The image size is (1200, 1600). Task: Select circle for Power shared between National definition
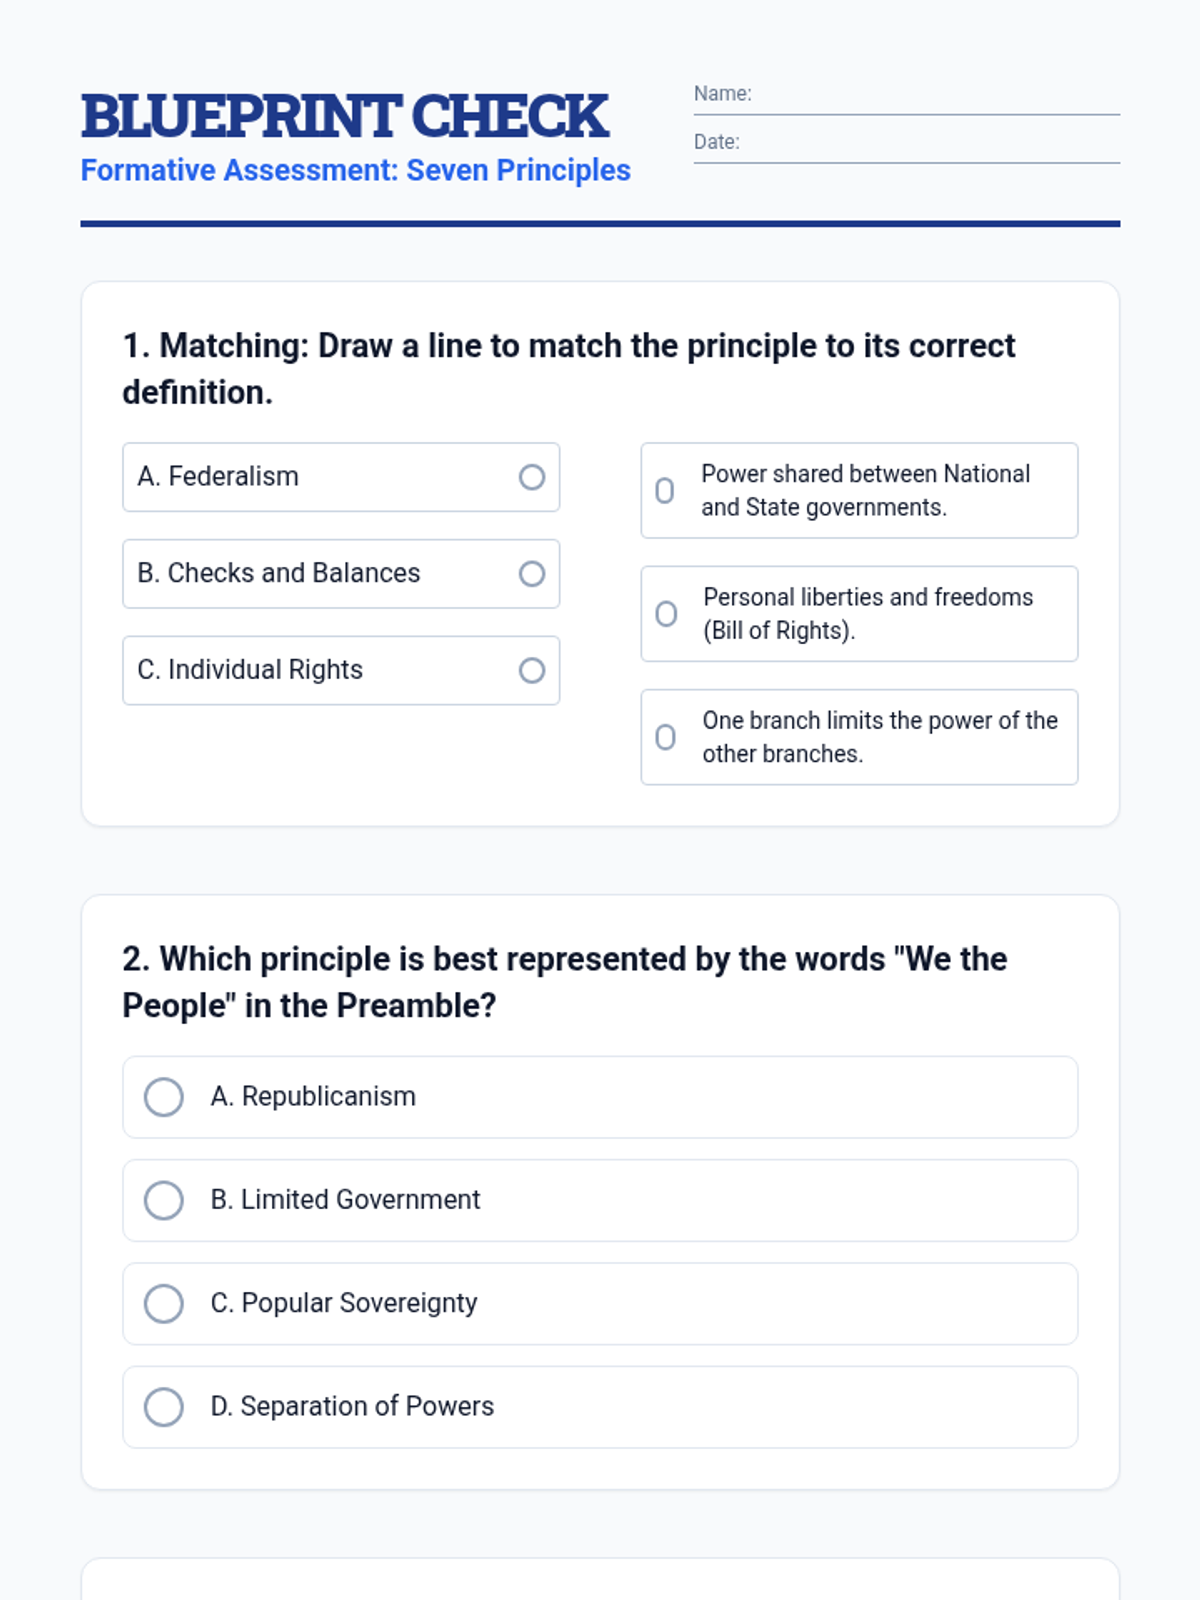click(665, 491)
